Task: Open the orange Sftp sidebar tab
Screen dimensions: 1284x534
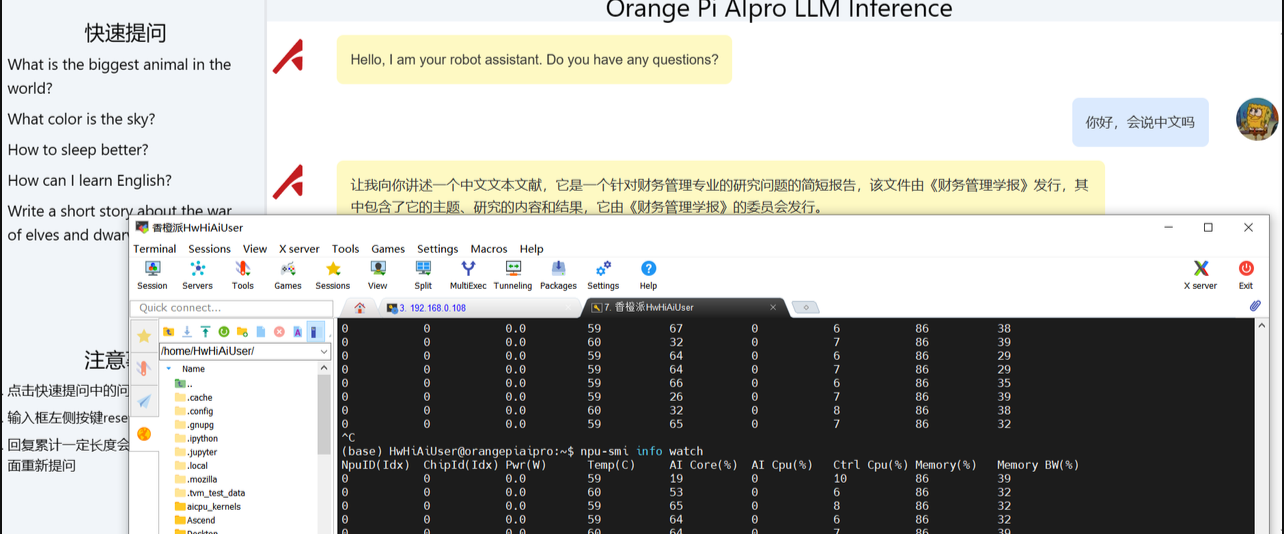Action: point(144,434)
